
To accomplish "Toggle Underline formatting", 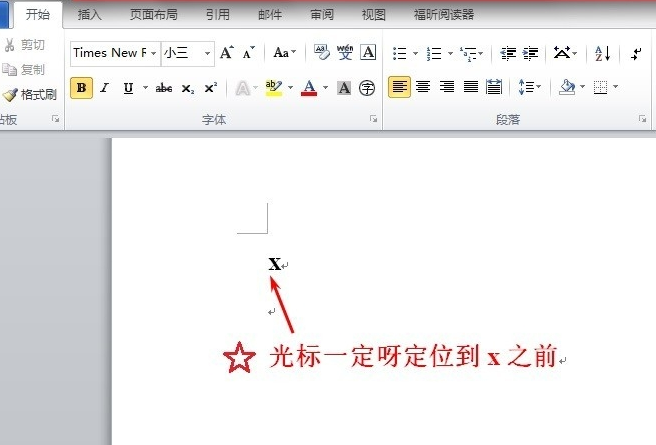I will (x=128, y=88).
